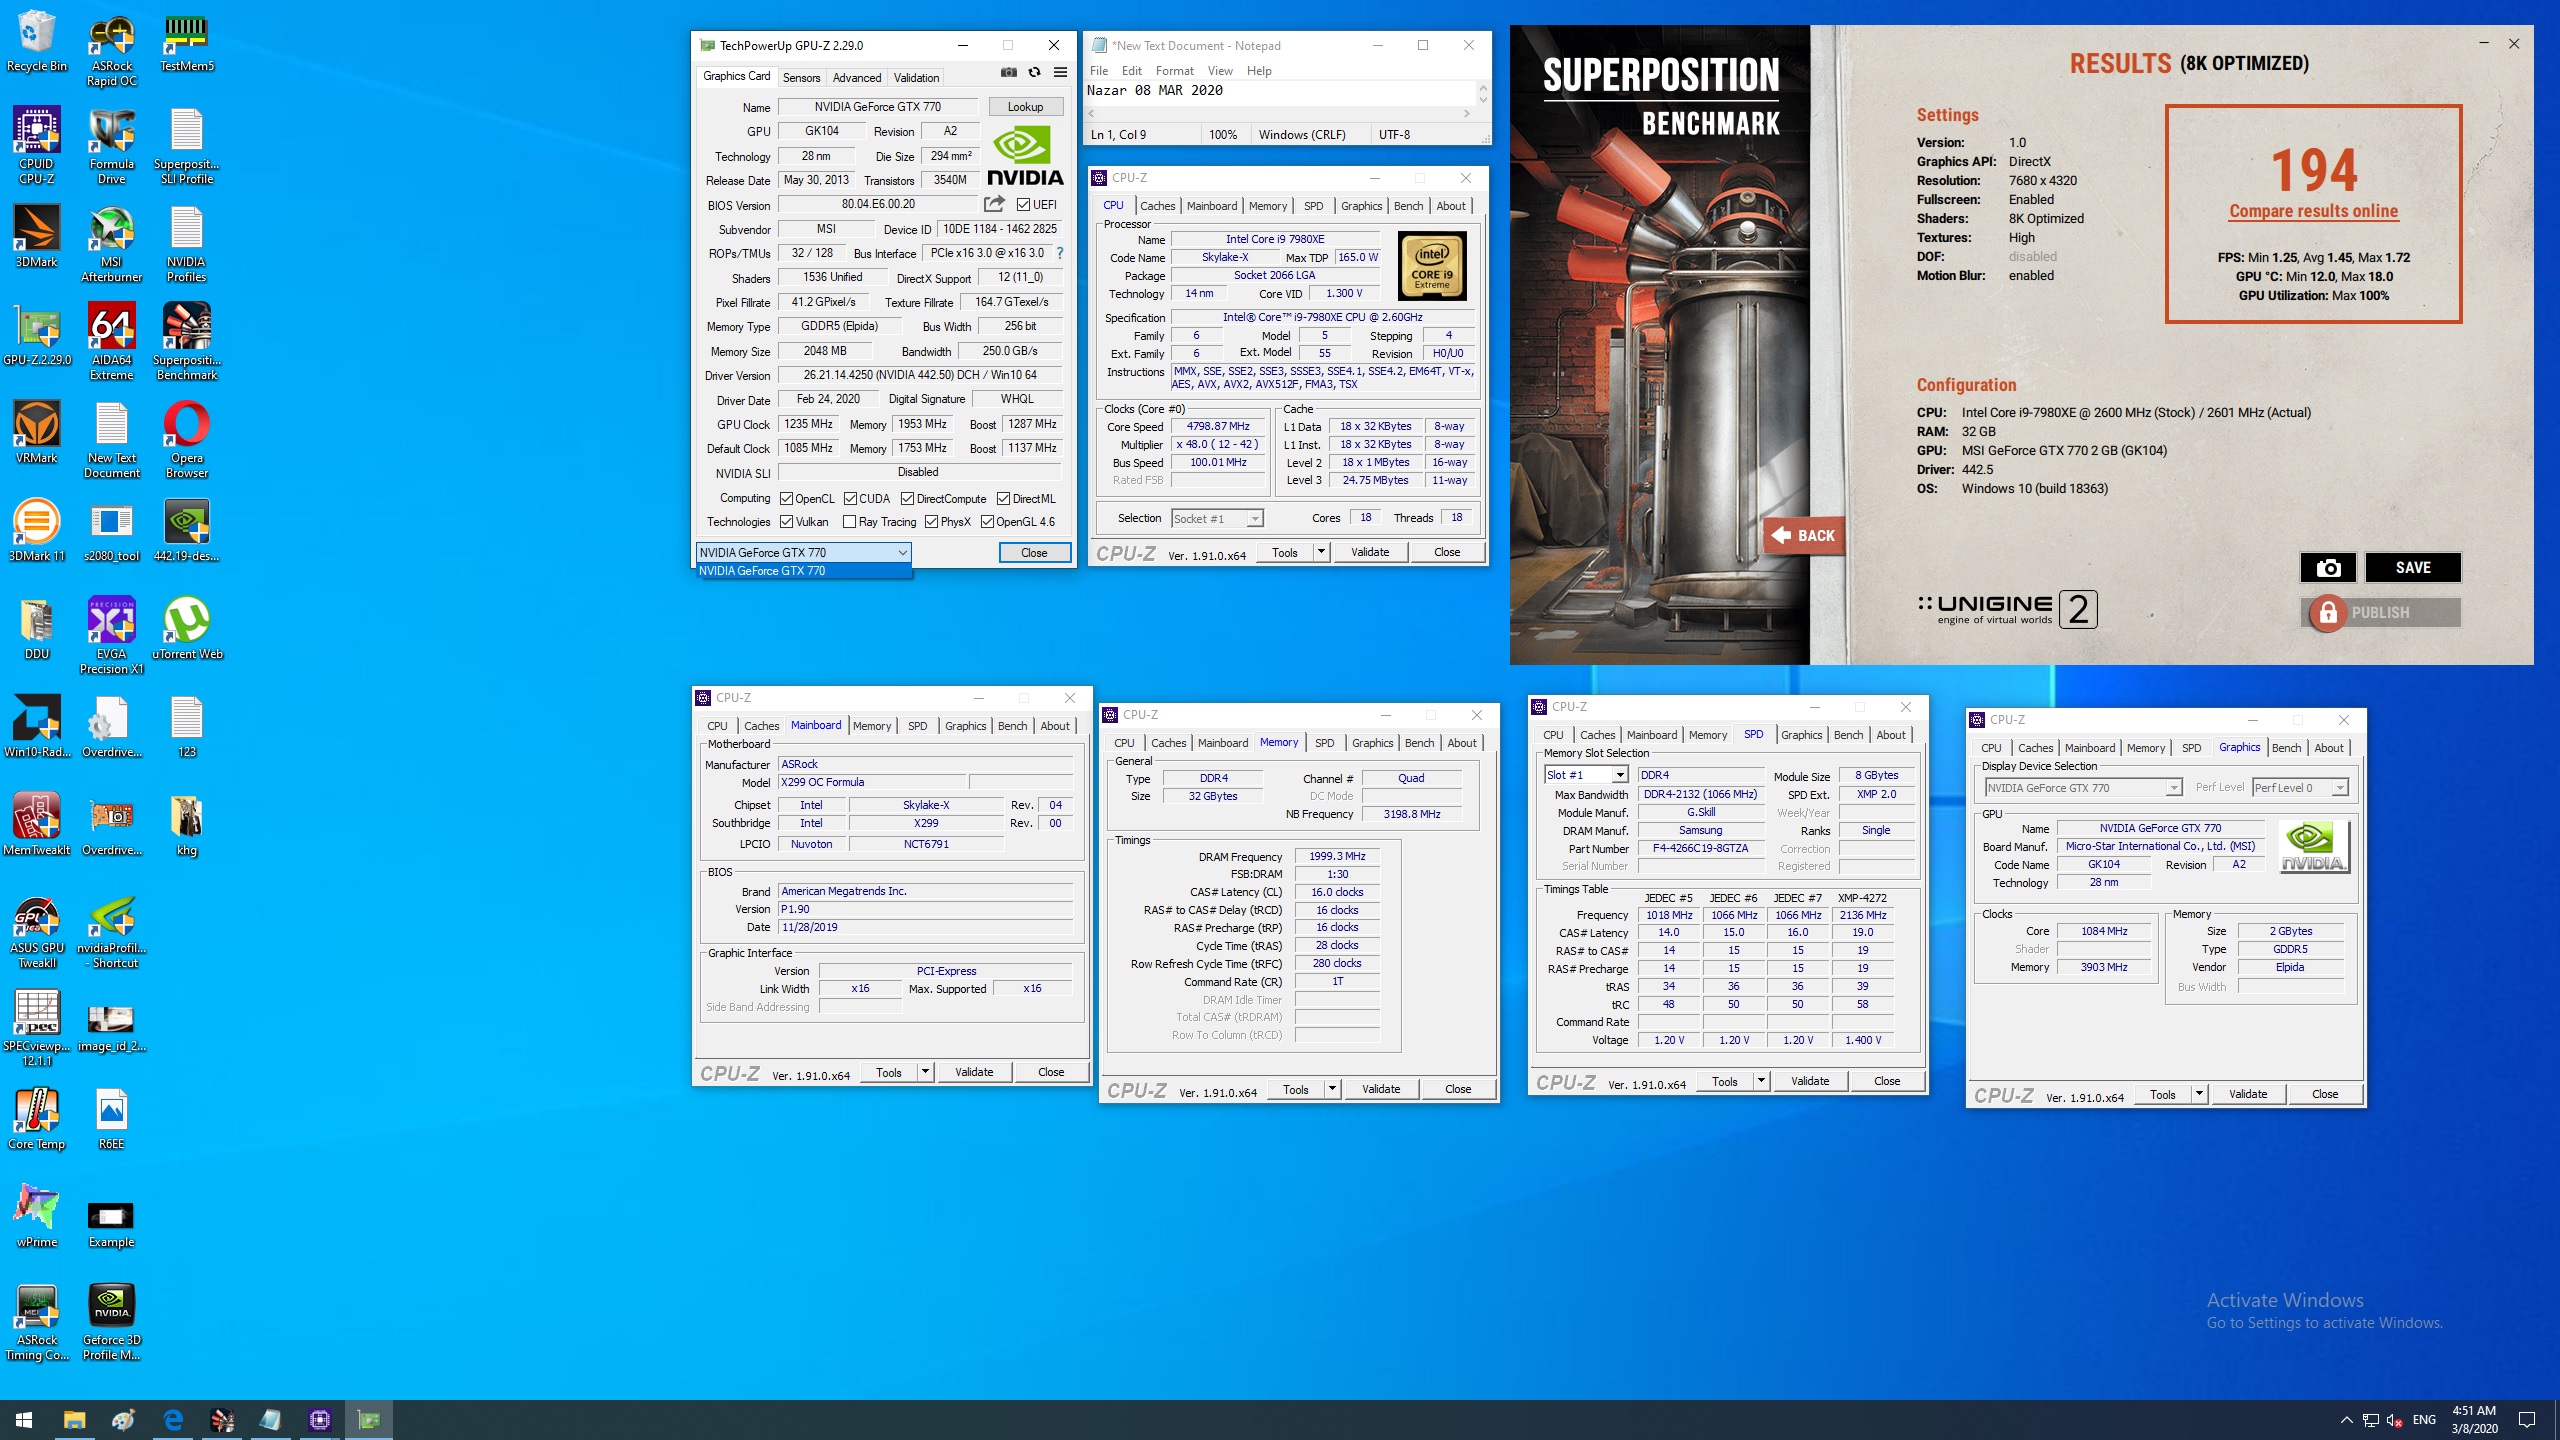
Task: Expand Tools dropdown arrow in CPU-Z Memory window
Action: (x=1333, y=1089)
